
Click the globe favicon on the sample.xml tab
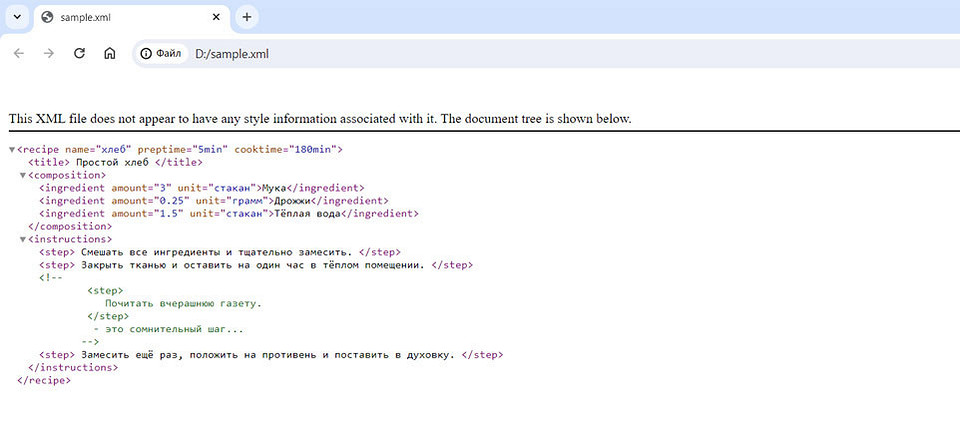pos(47,17)
